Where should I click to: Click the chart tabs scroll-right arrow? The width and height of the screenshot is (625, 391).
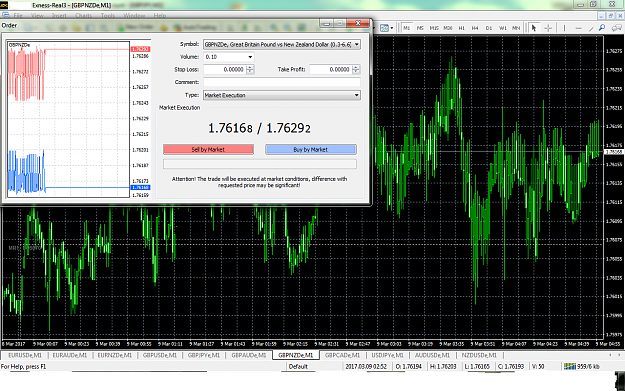coord(619,355)
